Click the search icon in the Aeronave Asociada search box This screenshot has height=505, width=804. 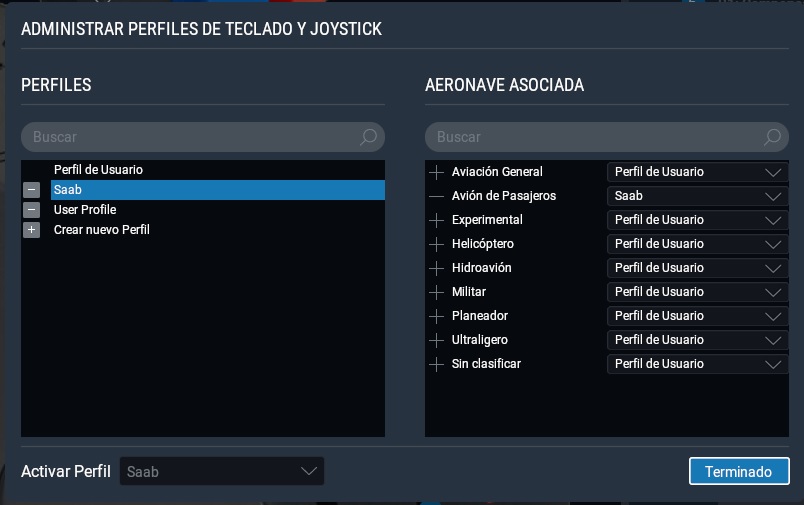coord(772,137)
